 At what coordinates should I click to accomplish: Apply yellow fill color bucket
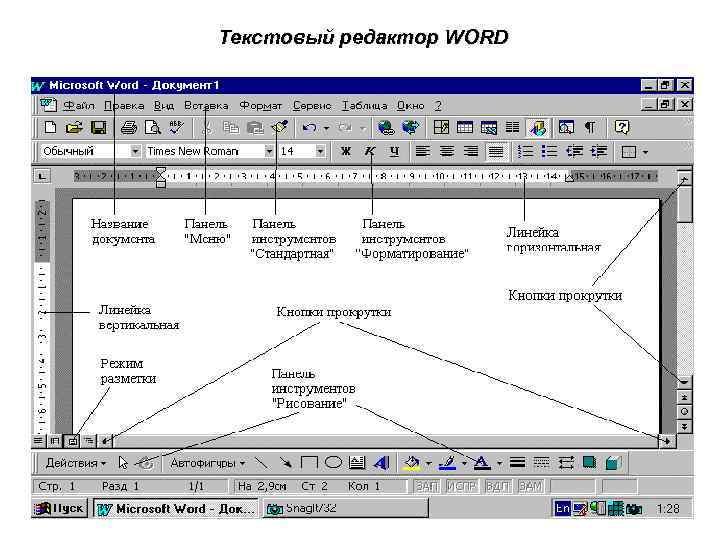(412, 463)
